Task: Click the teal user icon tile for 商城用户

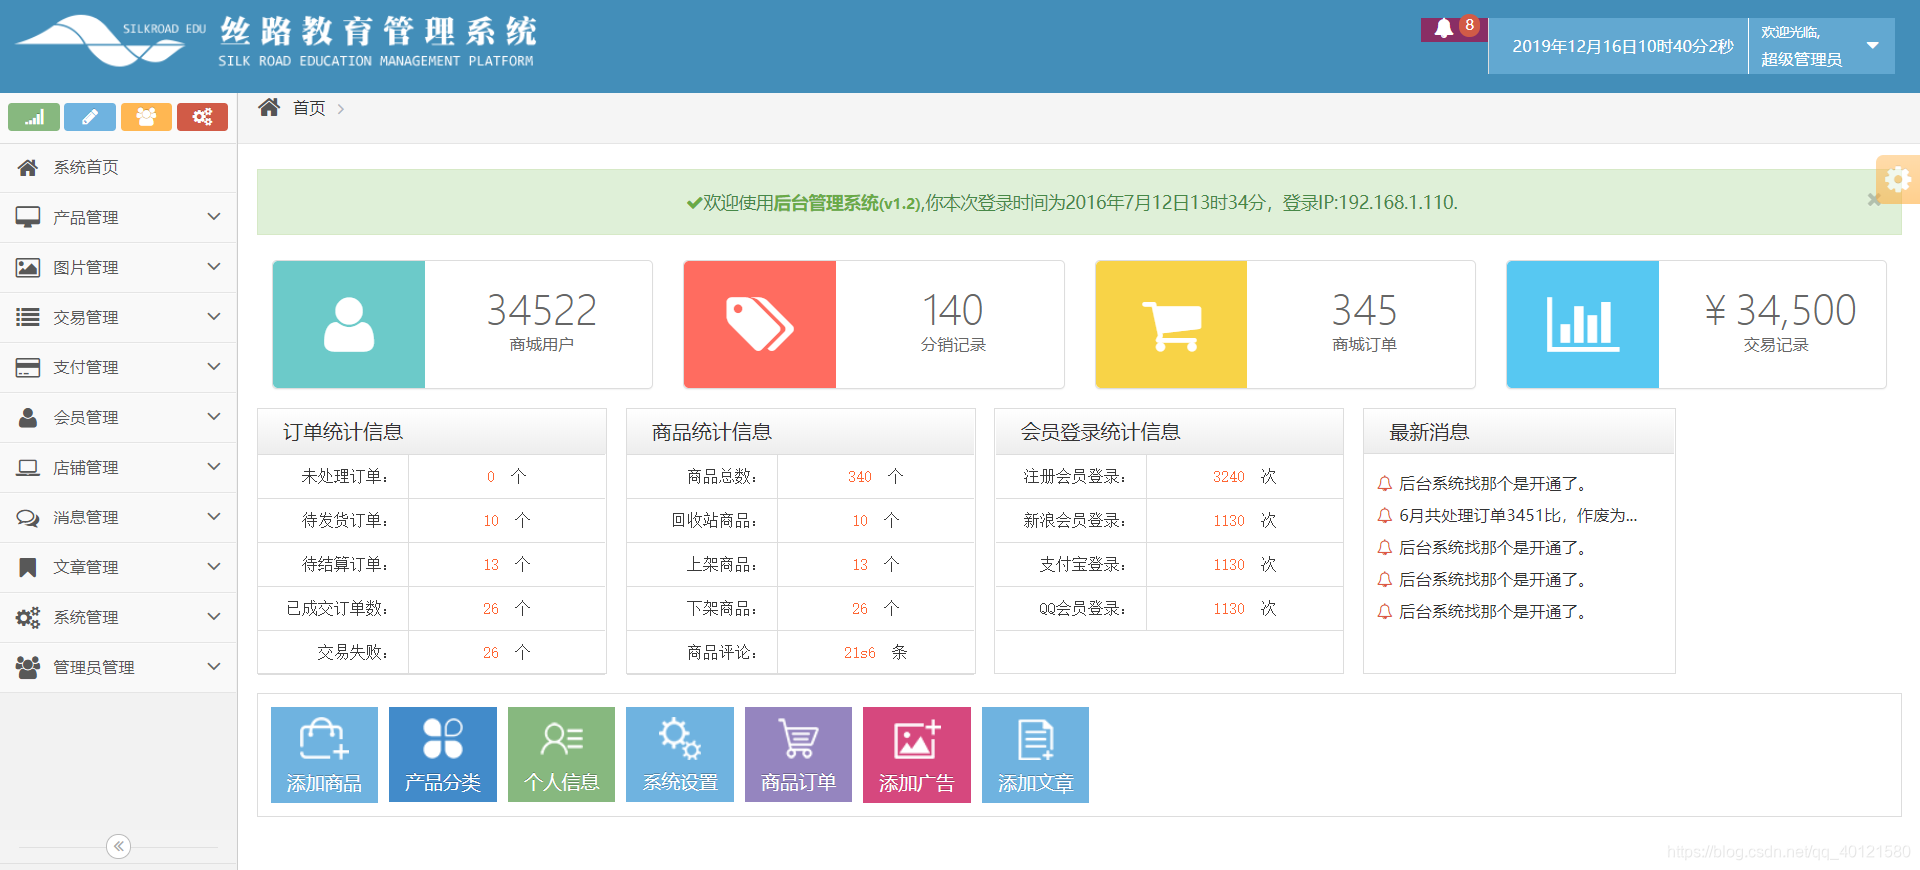Action: (349, 324)
